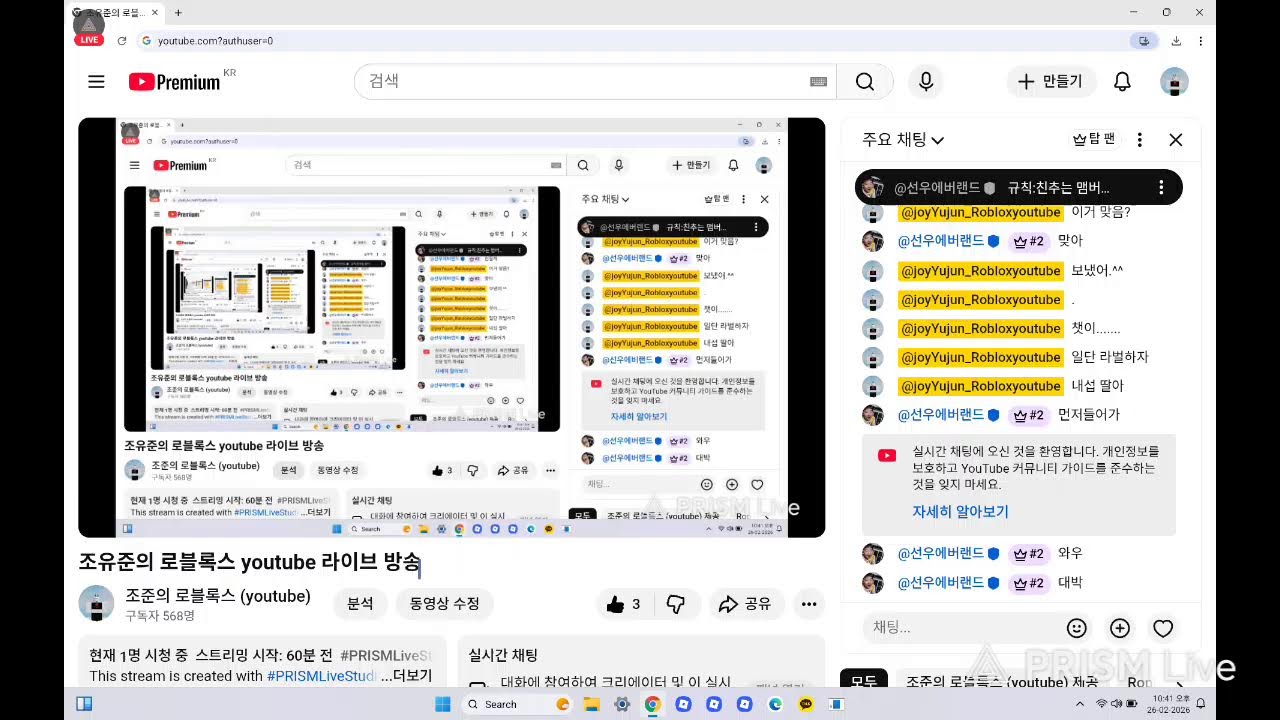Open the on-screen keyboard in search box

pos(818,82)
